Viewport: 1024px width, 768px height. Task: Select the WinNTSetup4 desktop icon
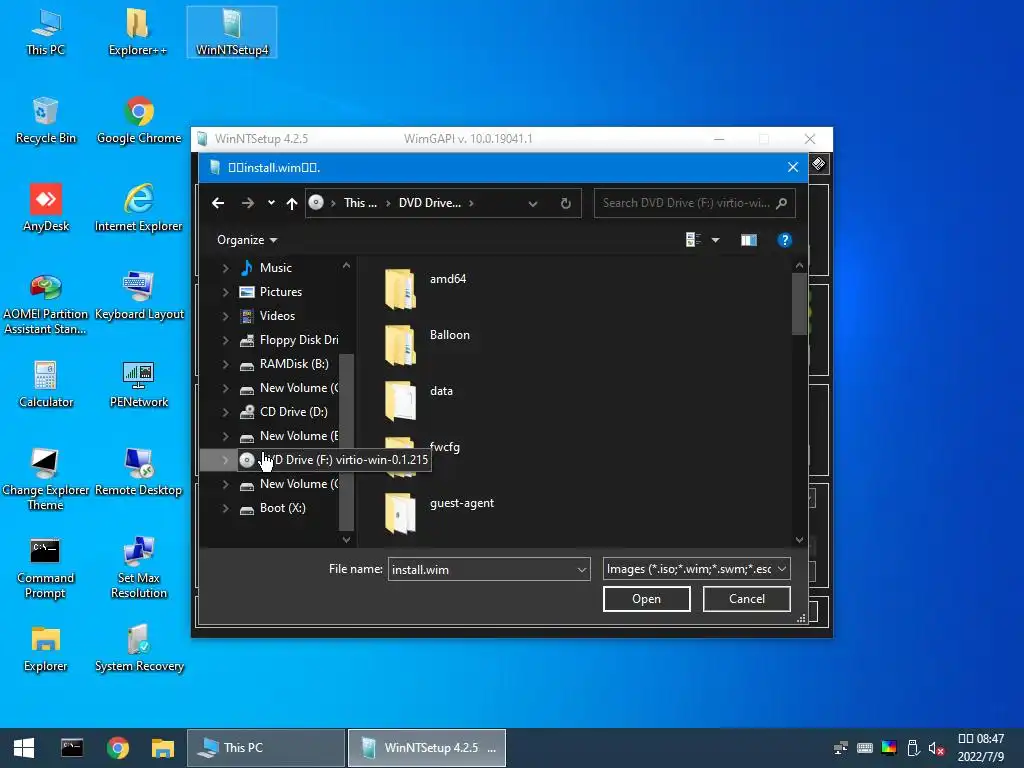tap(232, 33)
